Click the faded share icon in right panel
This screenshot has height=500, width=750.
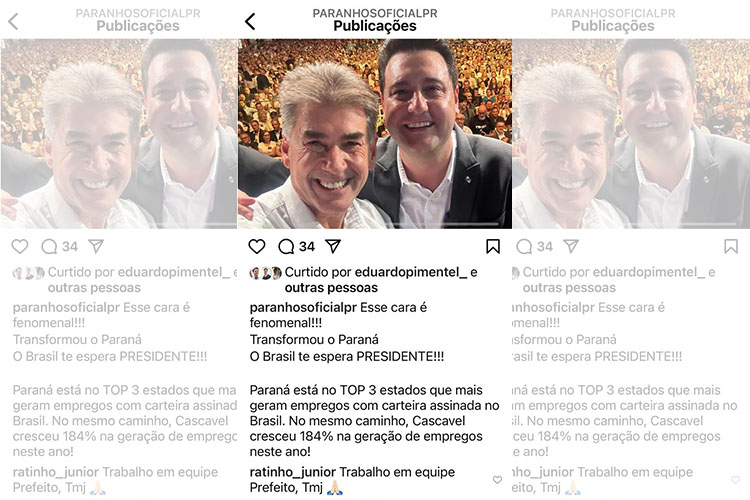(571, 246)
